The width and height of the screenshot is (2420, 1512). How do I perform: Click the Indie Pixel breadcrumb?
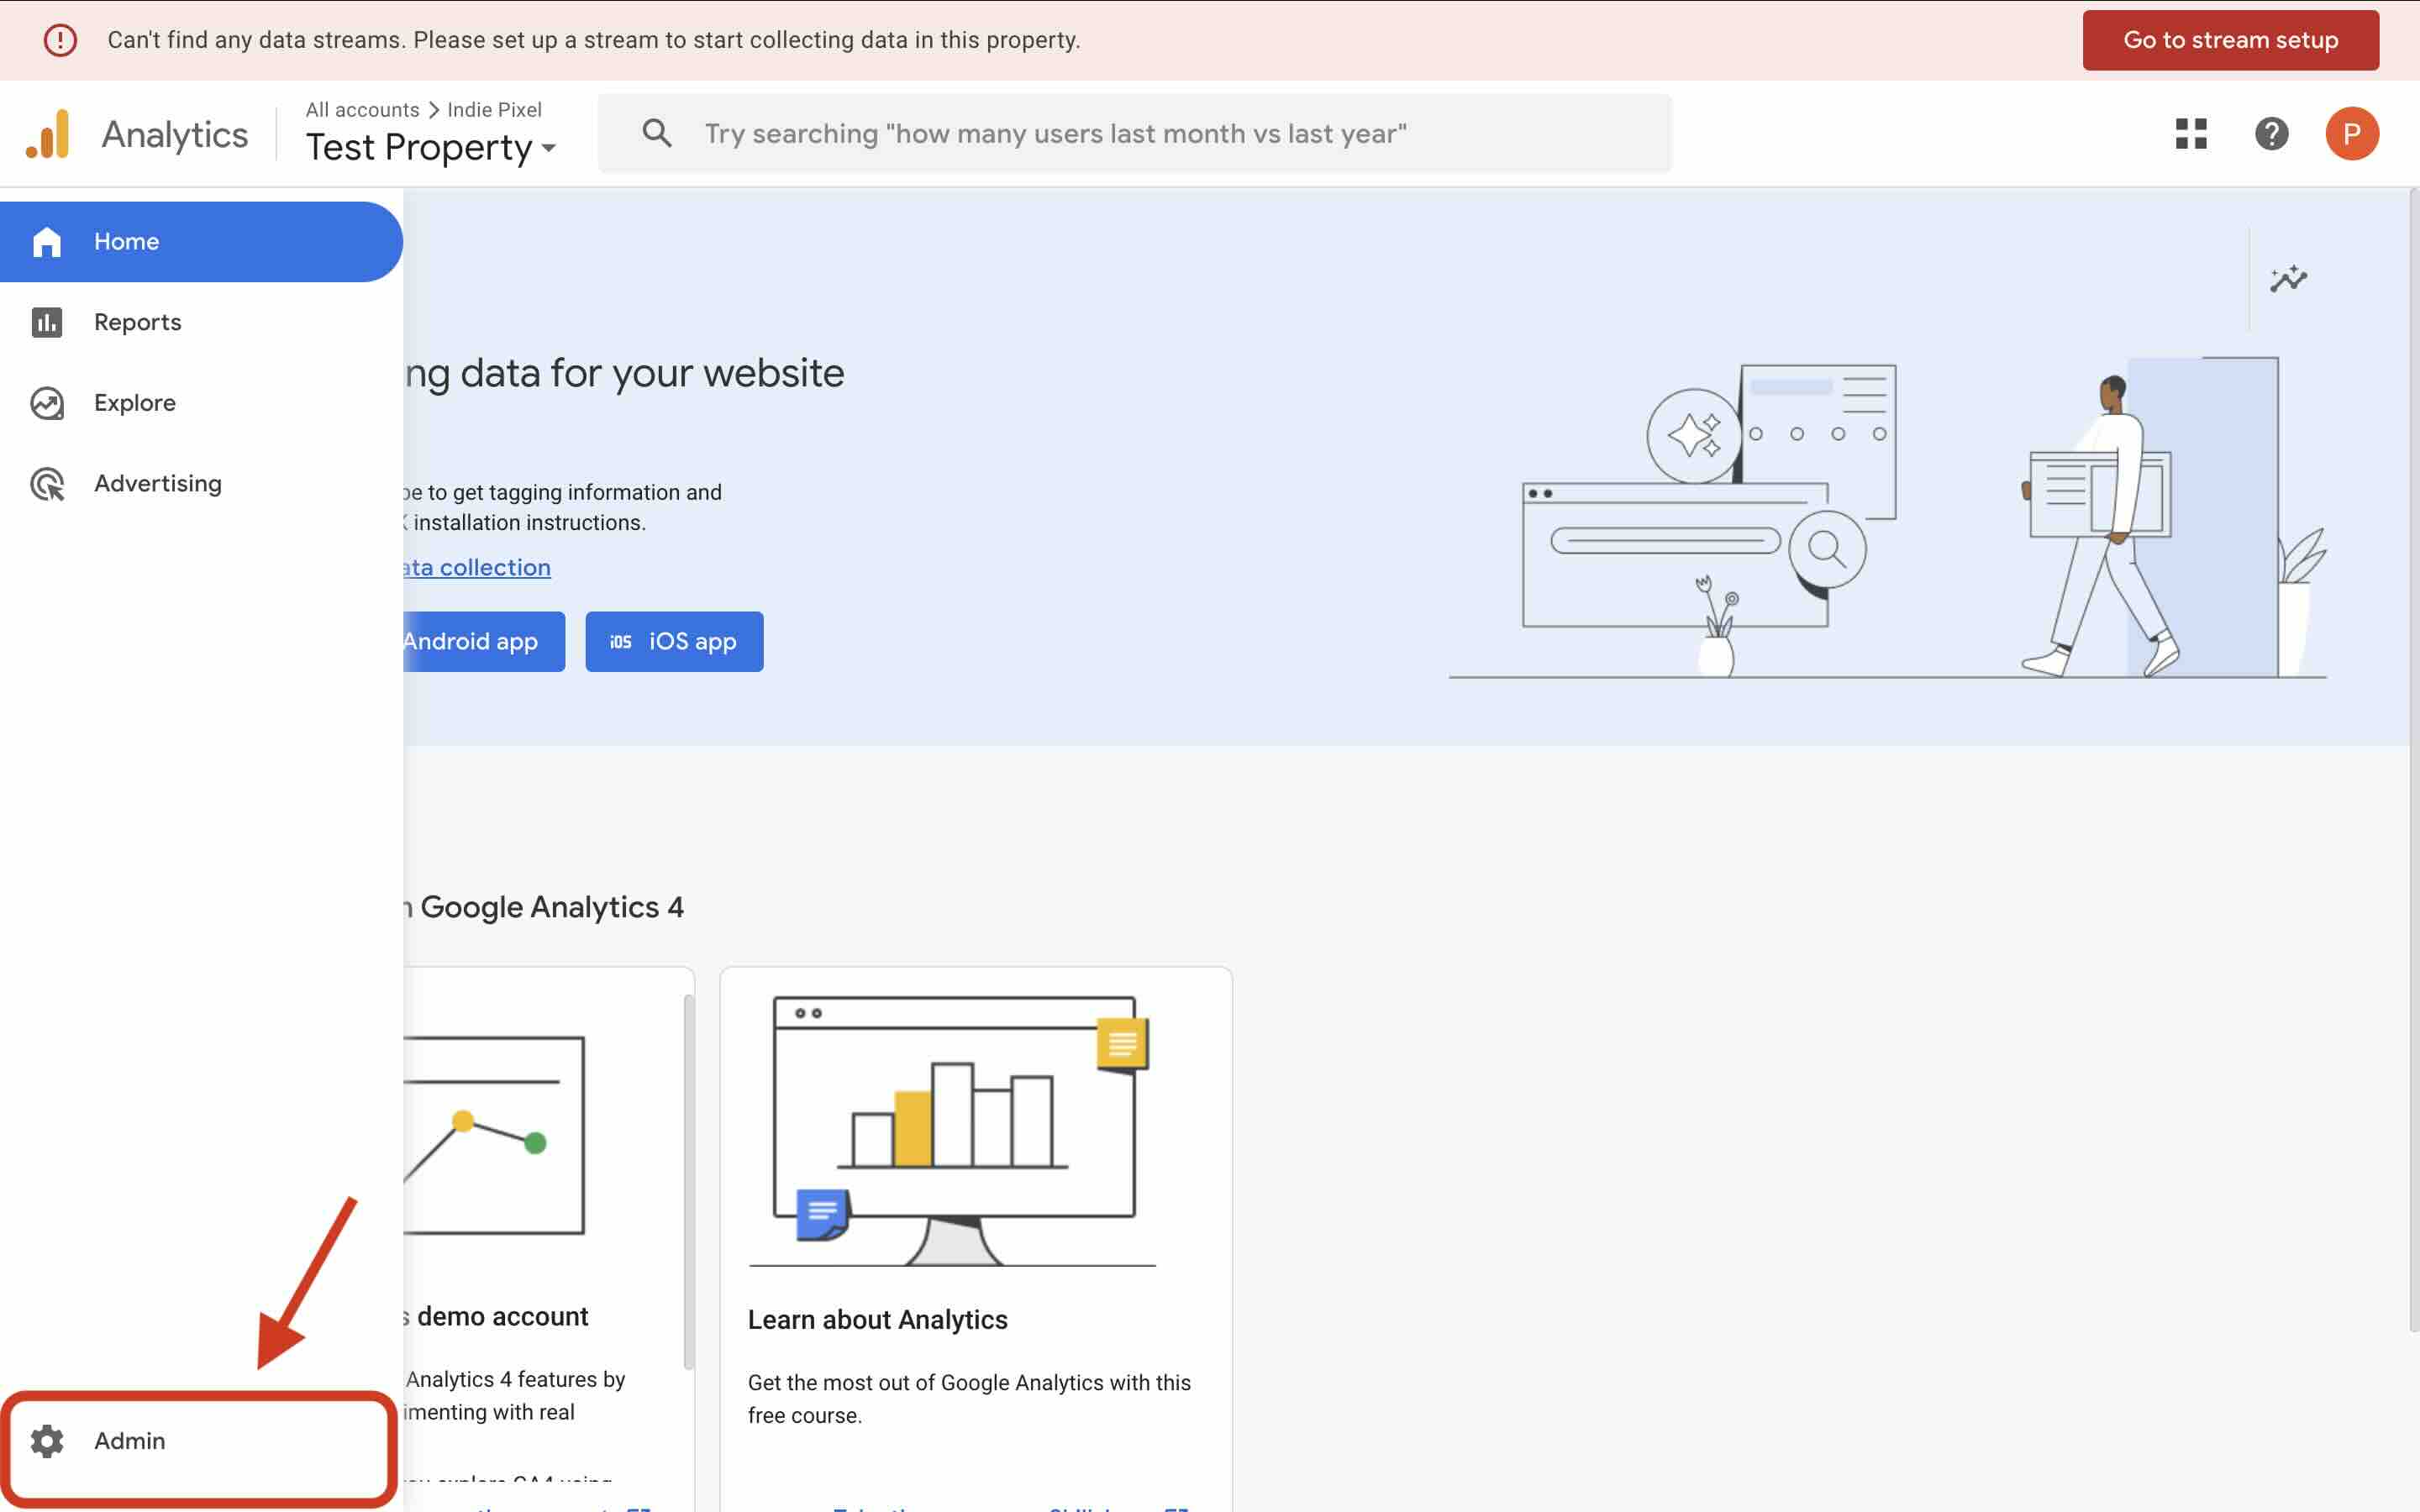[x=494, y=109]
